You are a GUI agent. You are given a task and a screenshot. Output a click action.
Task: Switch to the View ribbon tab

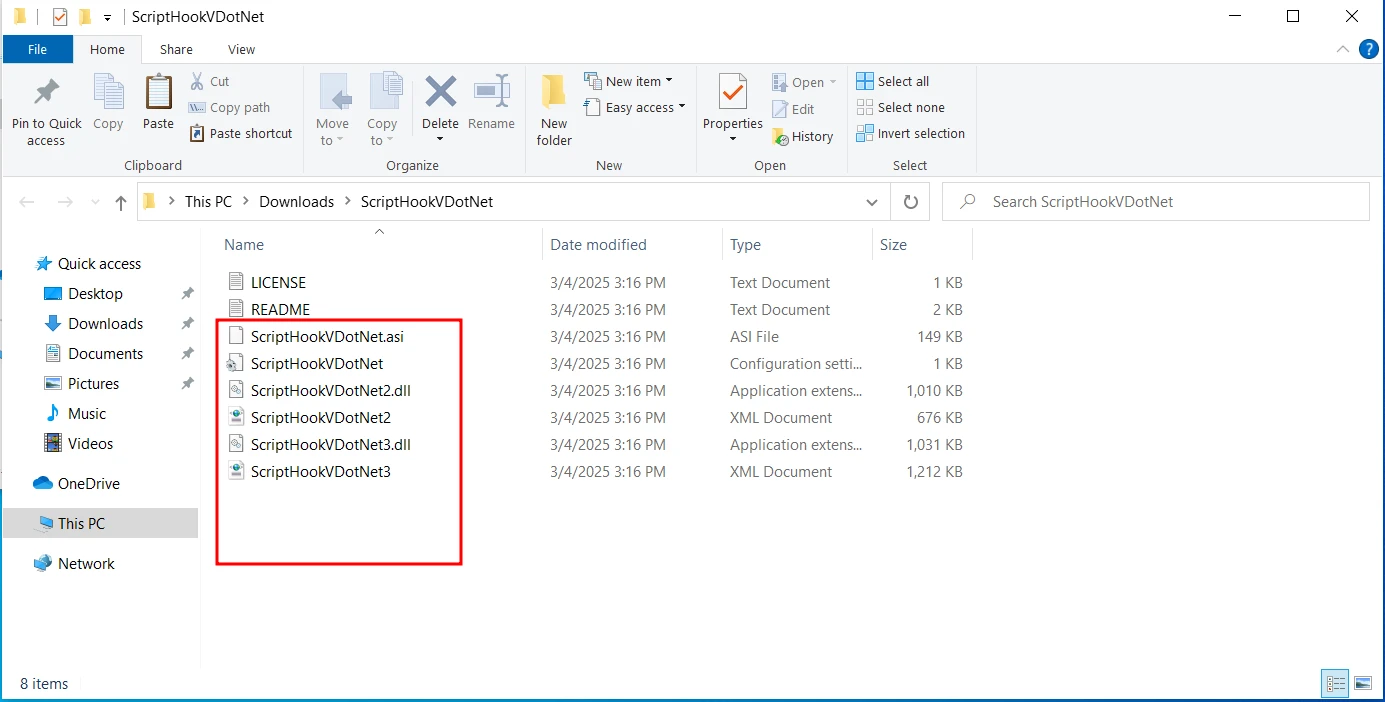coord(241,49)
